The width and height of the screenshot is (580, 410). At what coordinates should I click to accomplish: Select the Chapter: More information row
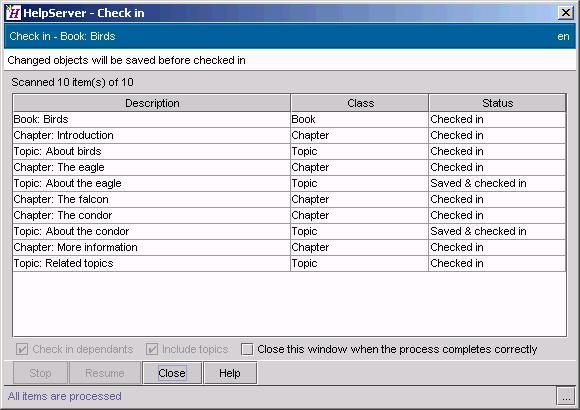[x=289, y=247]
